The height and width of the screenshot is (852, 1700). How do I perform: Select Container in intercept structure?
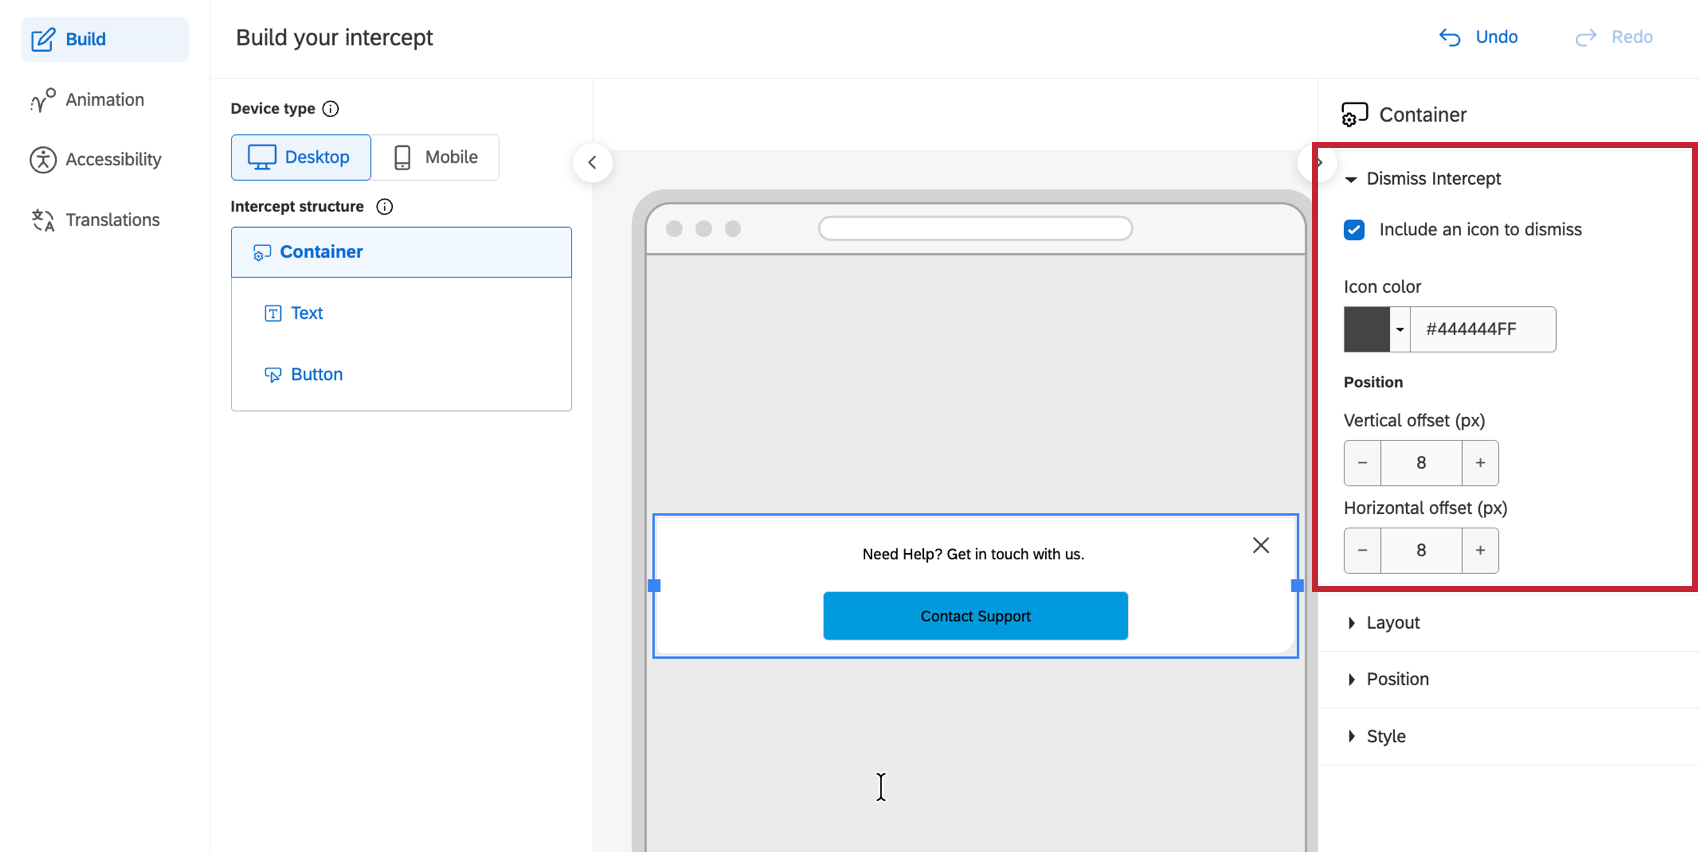(x=401, y=252)
